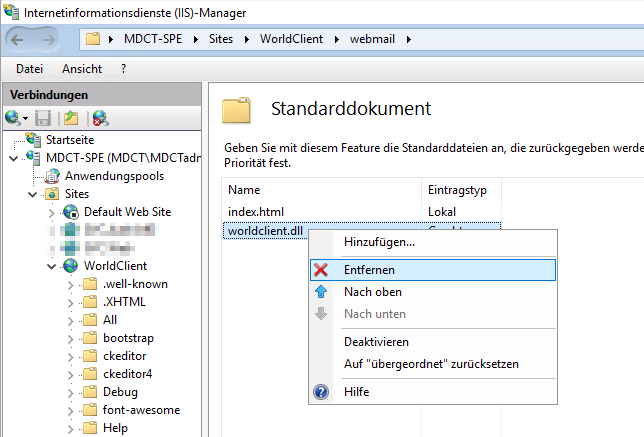Click the connect globe icon in Verbindungen toolbar
This screenshot has width=644, height=437.
pyautogui.click(x=13, y=118)
